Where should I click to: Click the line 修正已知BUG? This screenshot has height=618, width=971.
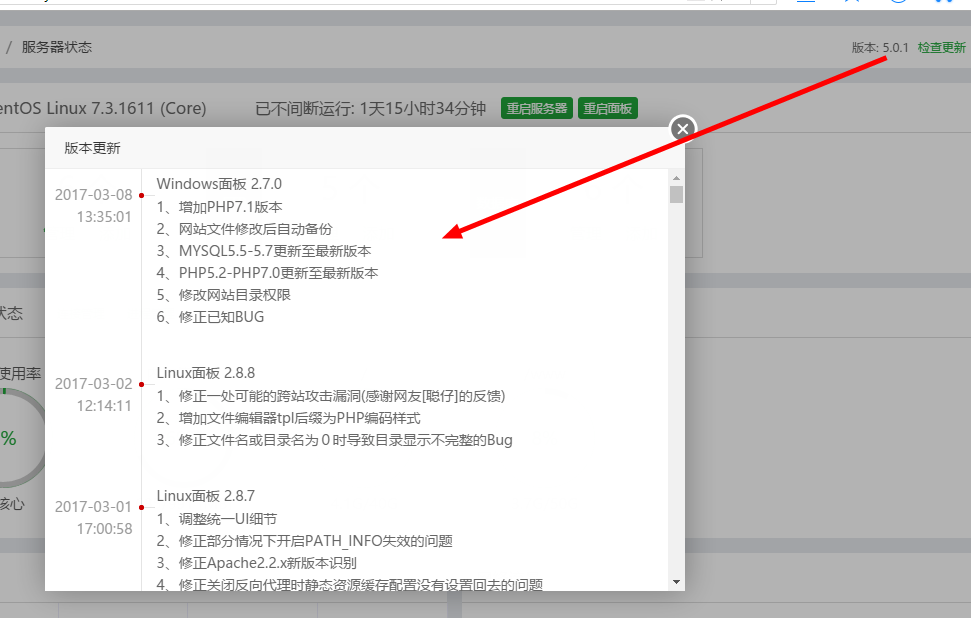pos(211,317)
